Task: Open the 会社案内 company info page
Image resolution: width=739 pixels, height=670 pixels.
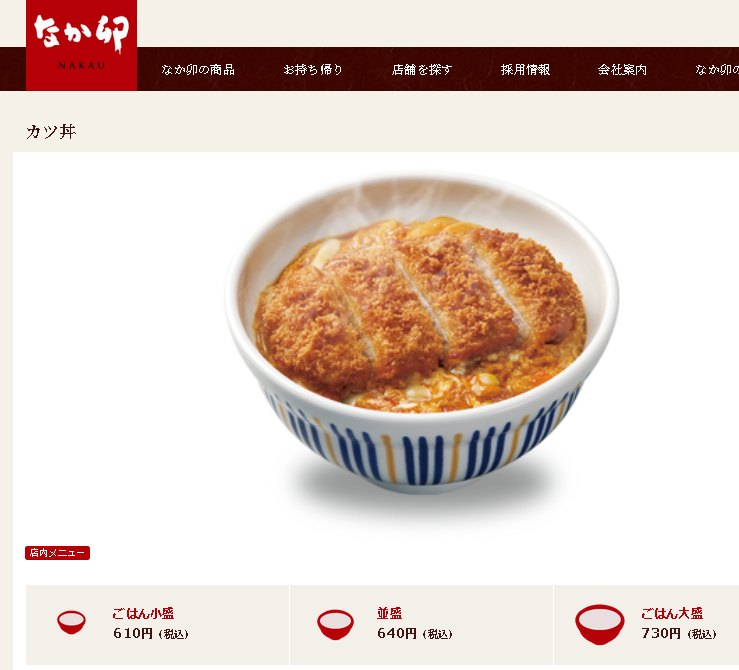Action: point(622,70)
